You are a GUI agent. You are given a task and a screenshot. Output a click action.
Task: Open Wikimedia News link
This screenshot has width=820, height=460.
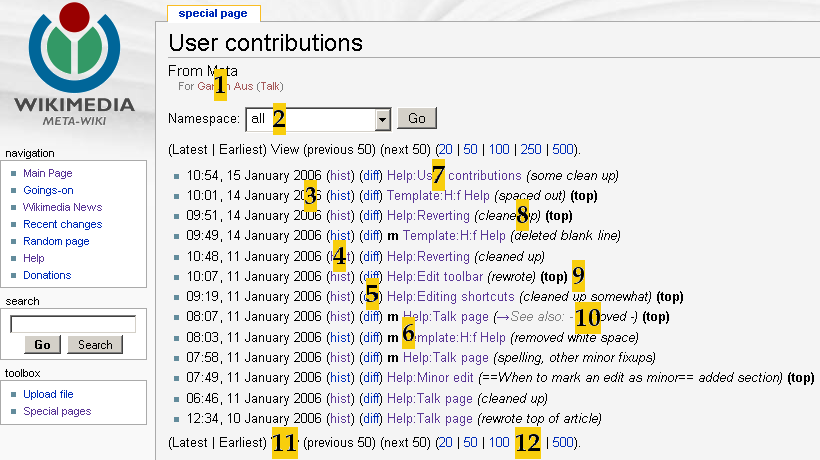(x=62, y=207)
